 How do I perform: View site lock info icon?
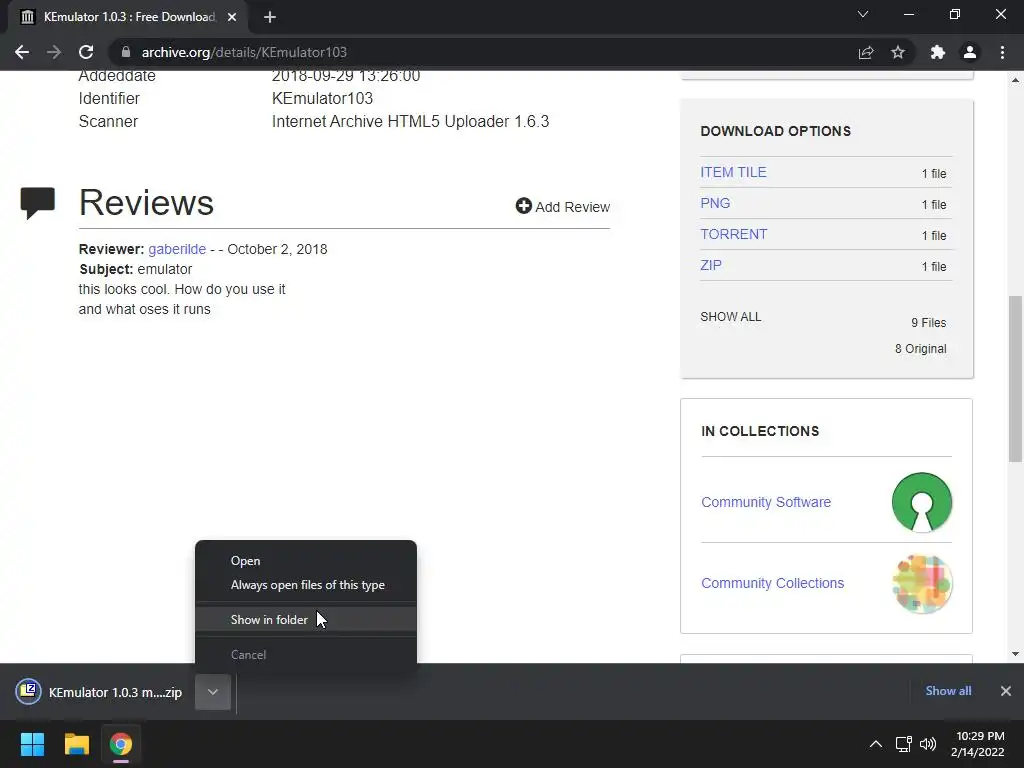pos(126,52)
